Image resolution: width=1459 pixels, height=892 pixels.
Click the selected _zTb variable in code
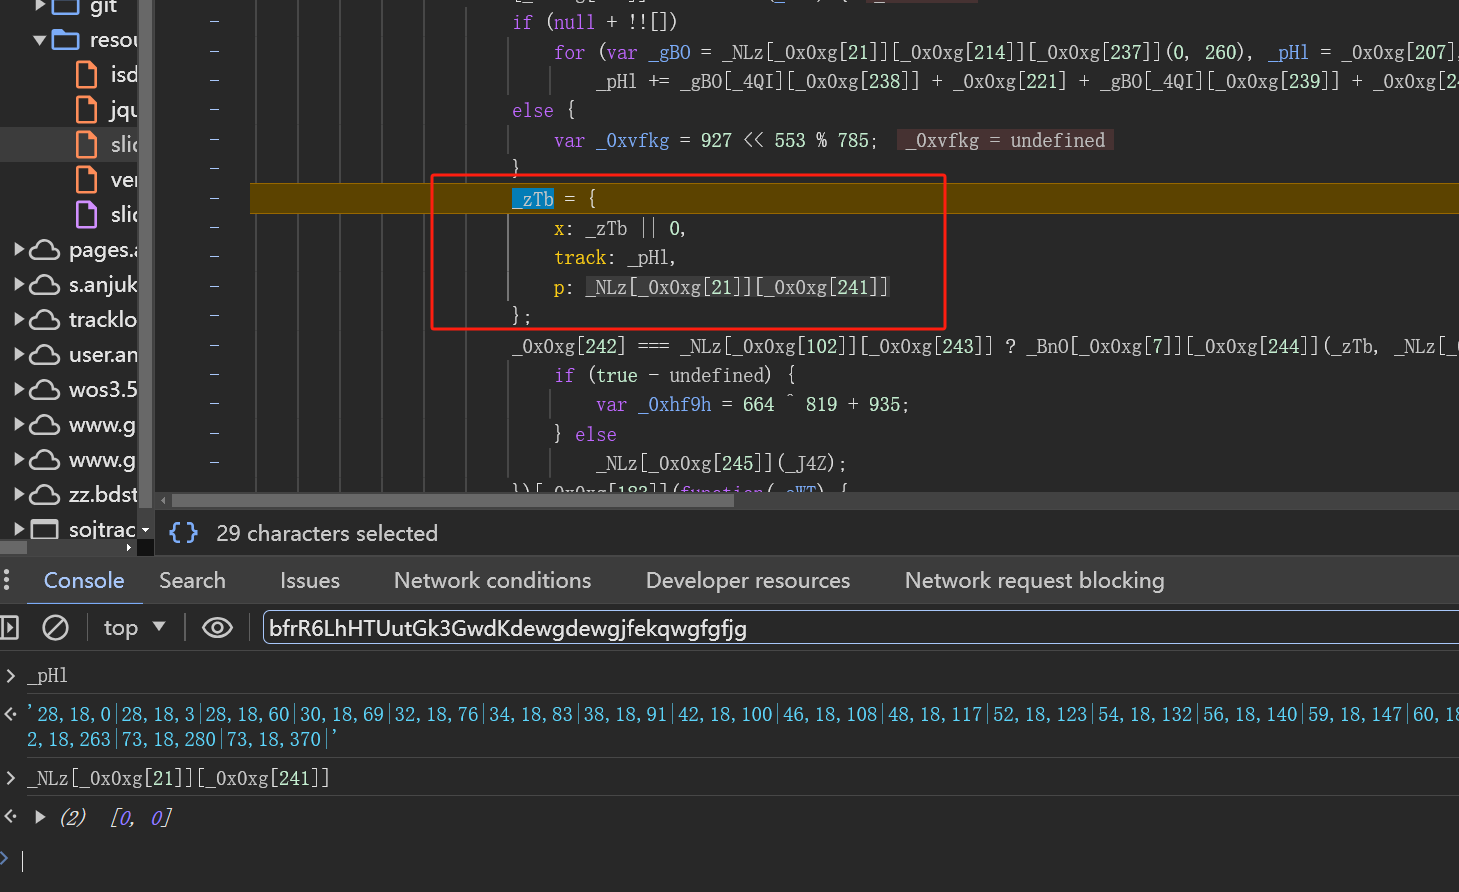pos(533,199)
